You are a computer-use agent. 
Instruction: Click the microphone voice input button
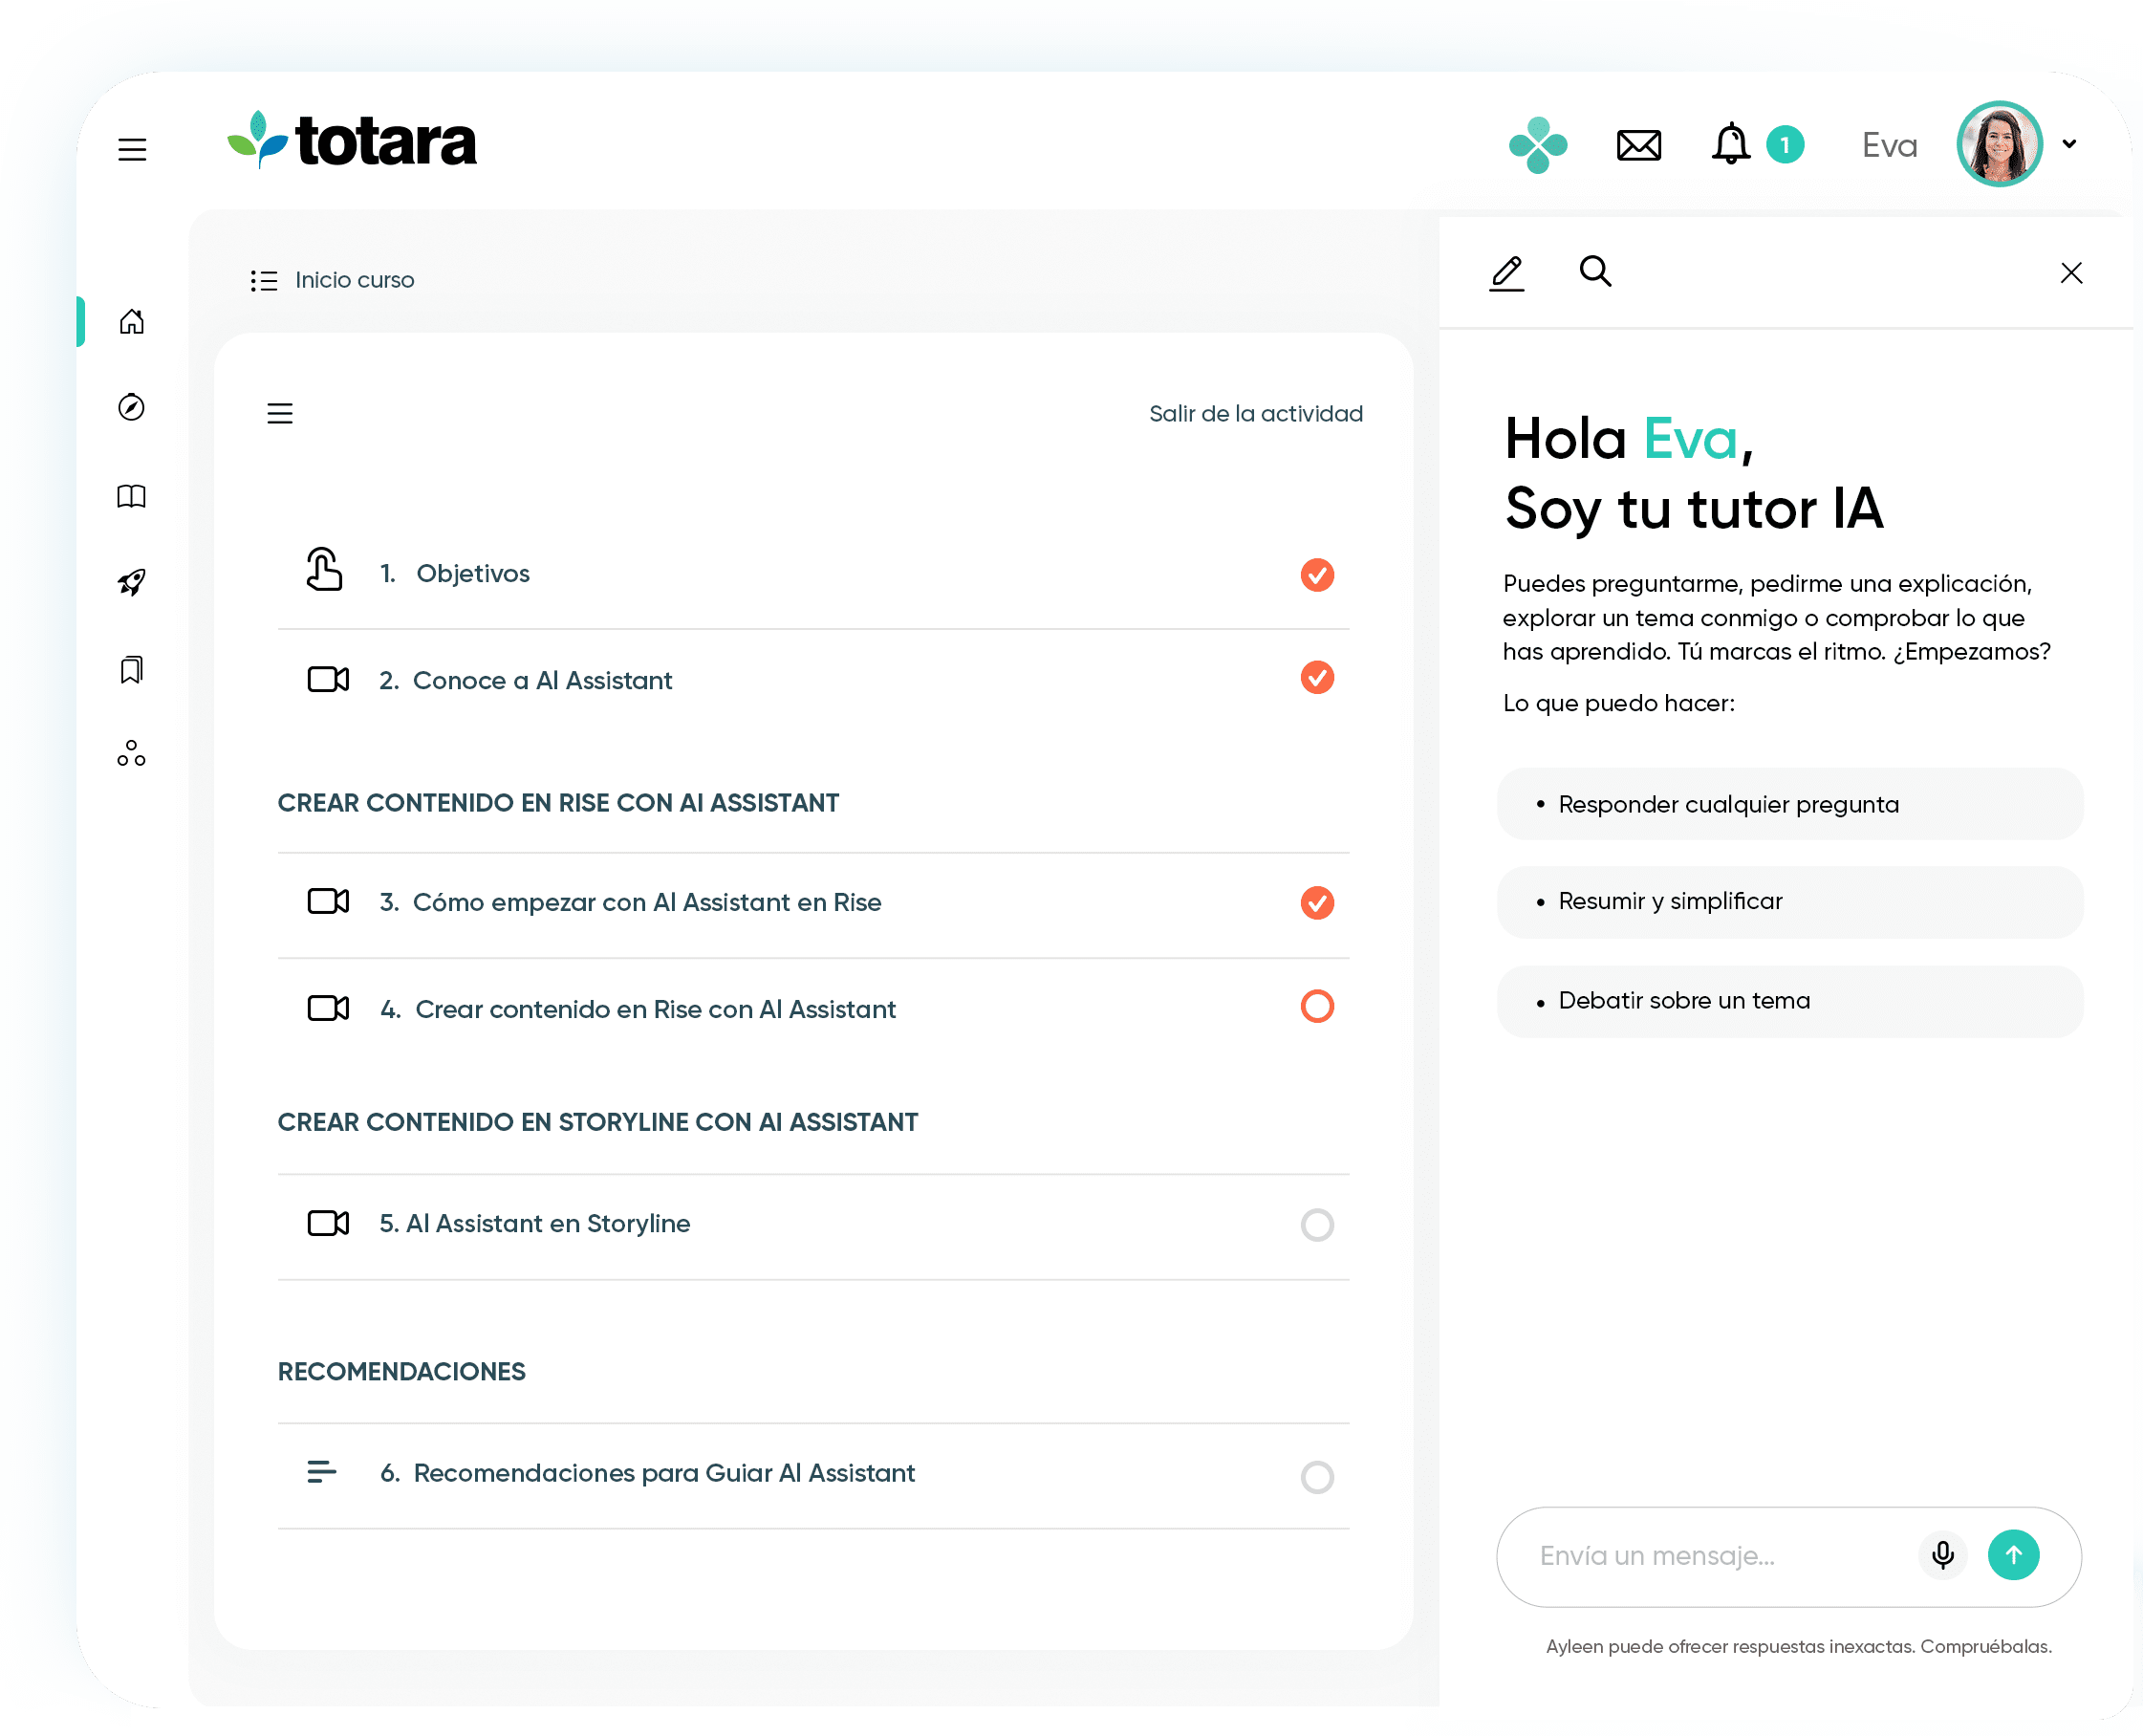[x=1942, y=1555]
